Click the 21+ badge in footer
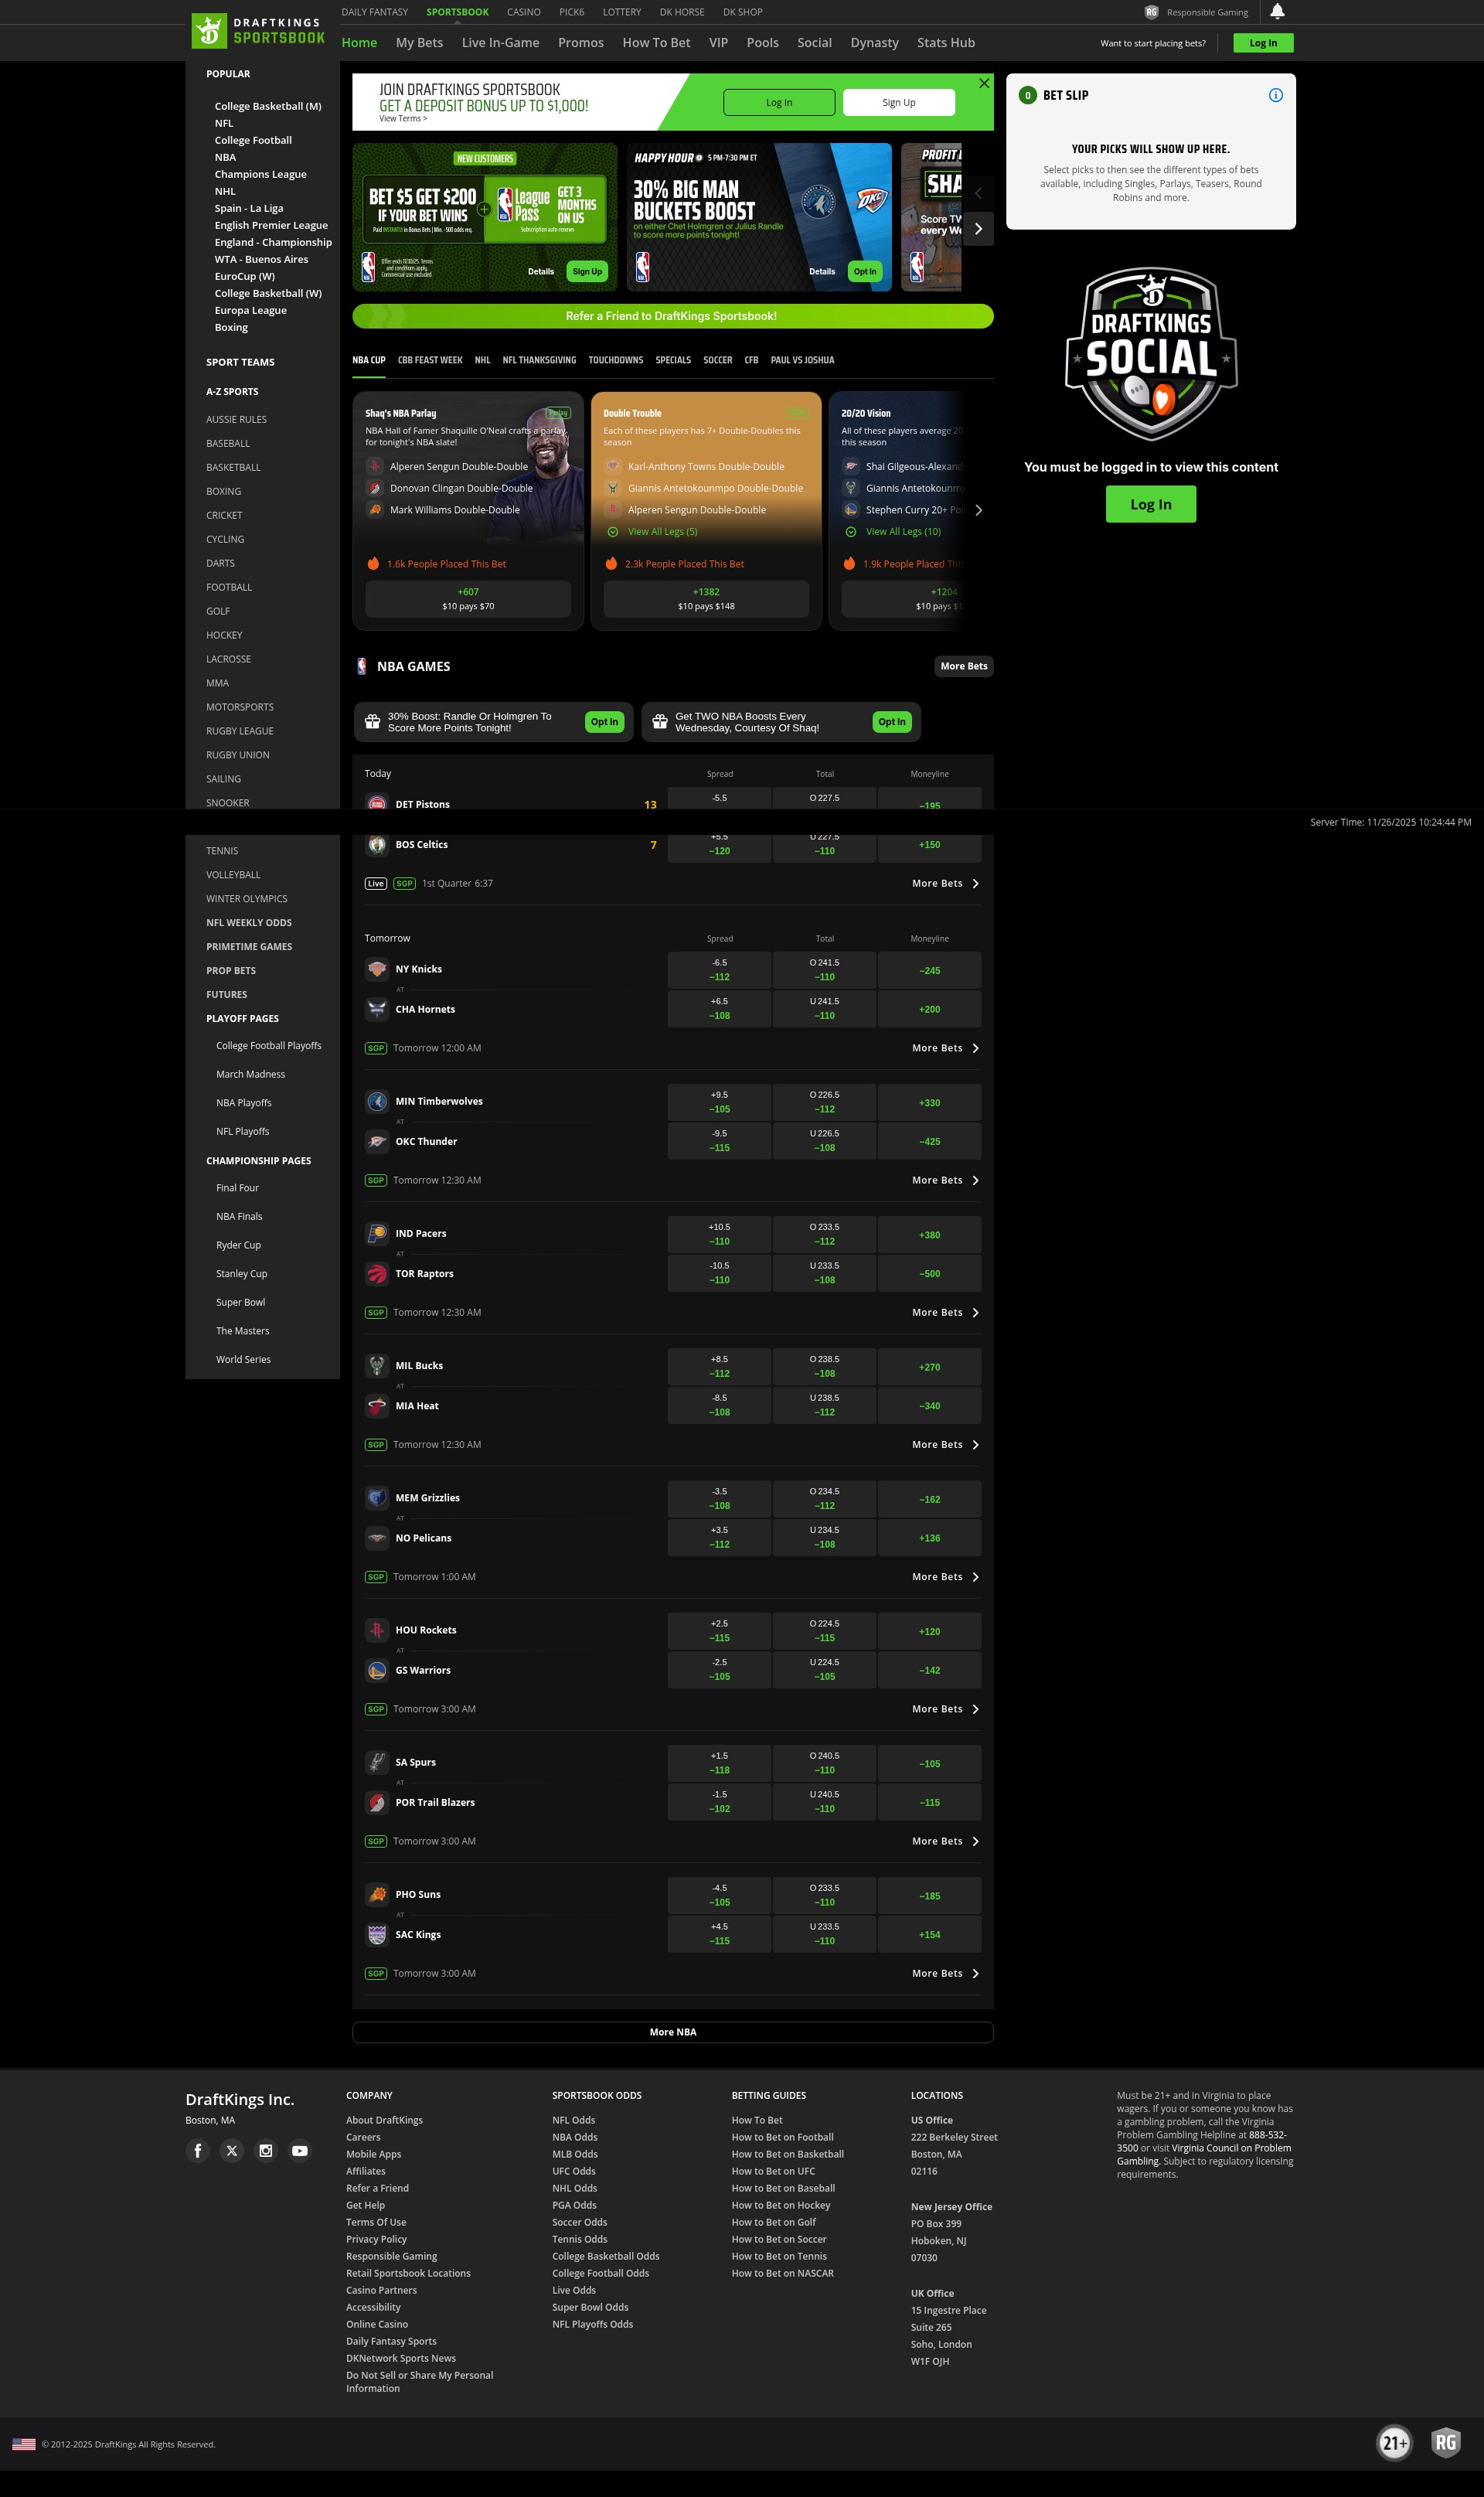The image size is (1484, 2497). click(1394, 2443)
